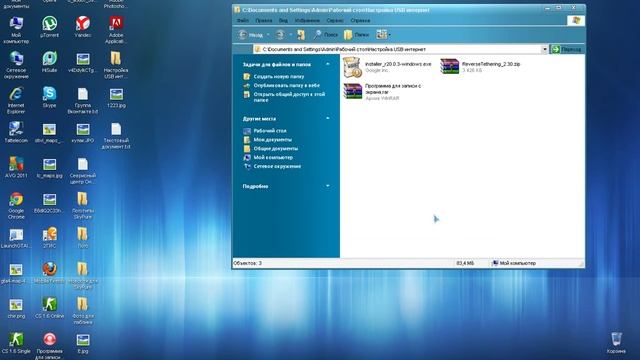Click Мой компьютер in the status bar
Image resolution: width=640 pixels, height=360 pixels.
[513, 263]
